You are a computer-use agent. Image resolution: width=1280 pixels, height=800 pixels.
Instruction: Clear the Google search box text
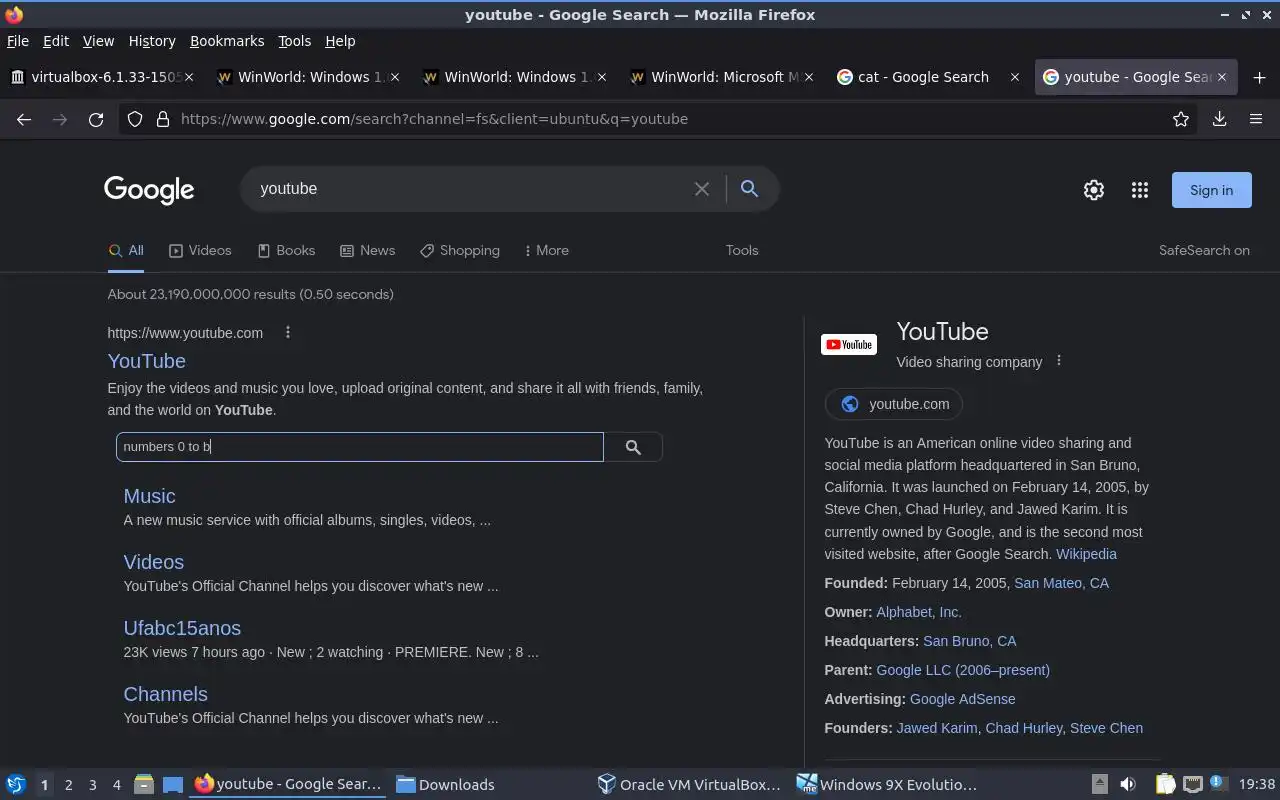tap(702, 189)
